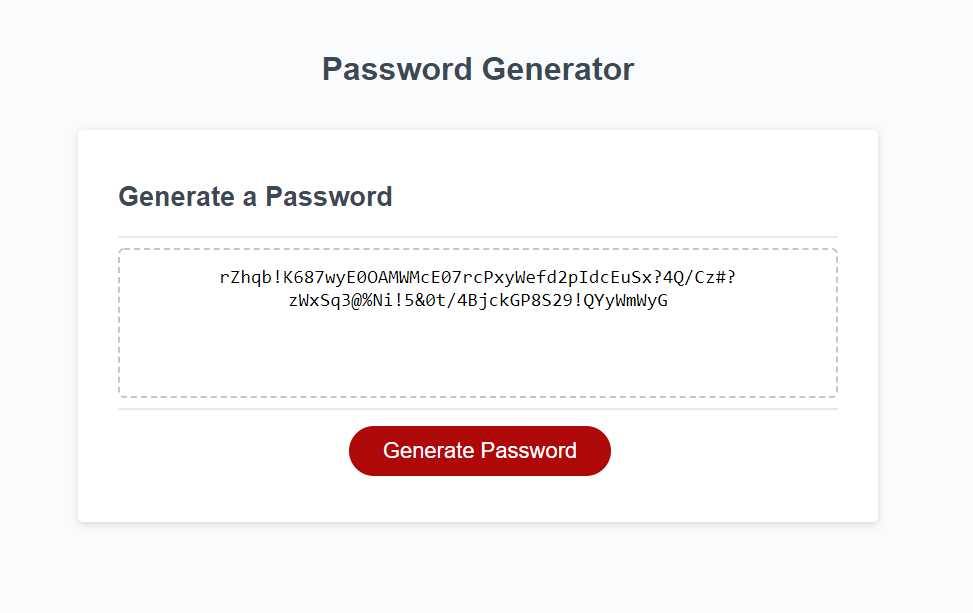Click the divider under the heading

pyautogui.click(x=479, y=226)
